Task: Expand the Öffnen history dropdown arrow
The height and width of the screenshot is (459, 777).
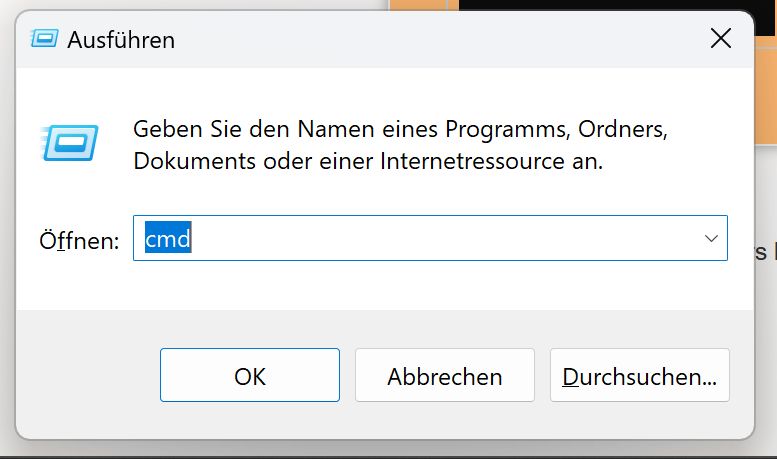Action: 711,239
